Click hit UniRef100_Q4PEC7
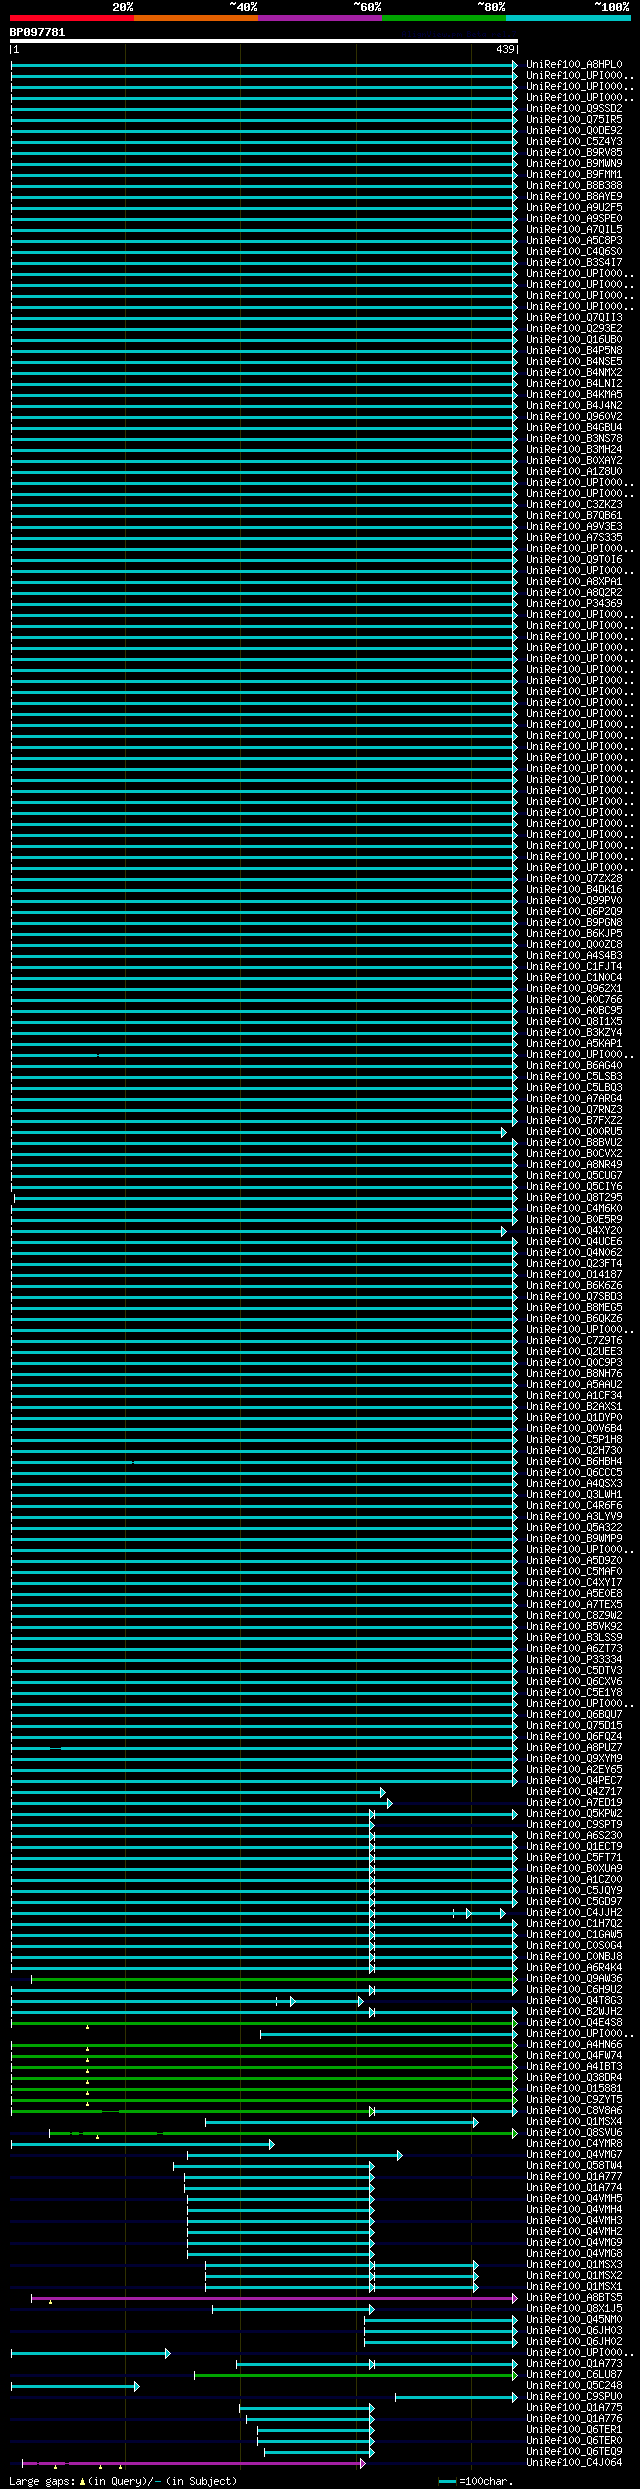The width and height of the screenshot is (640, 2489). pos(574,1781)
